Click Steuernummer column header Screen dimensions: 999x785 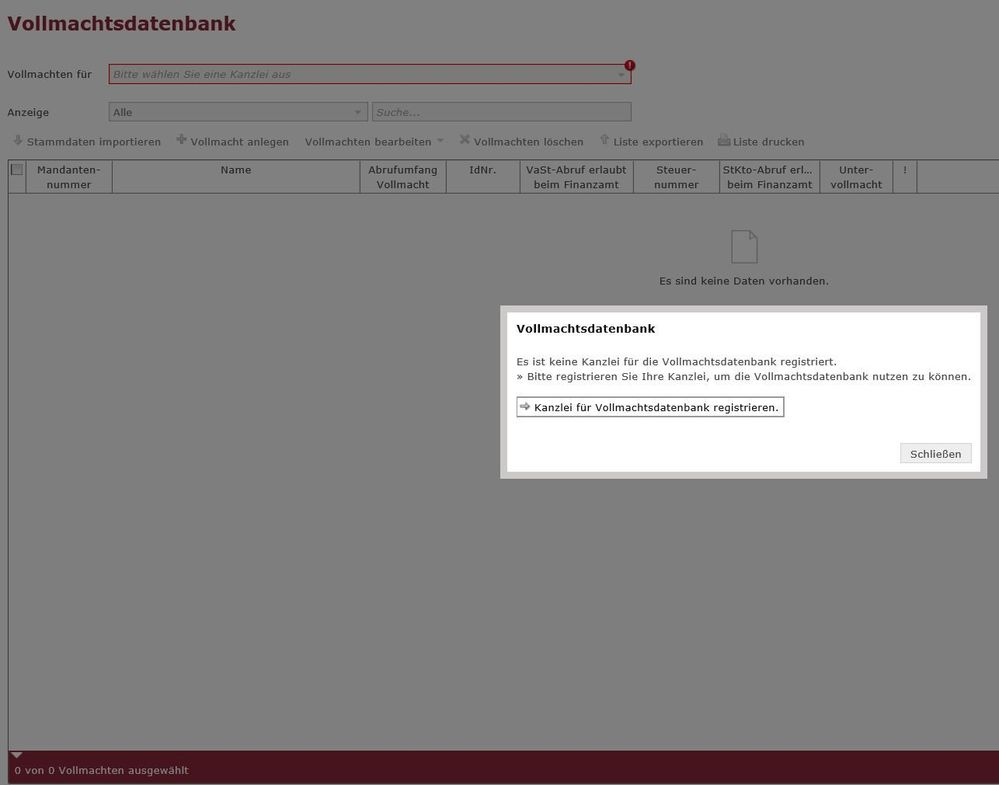click(676, 177)
